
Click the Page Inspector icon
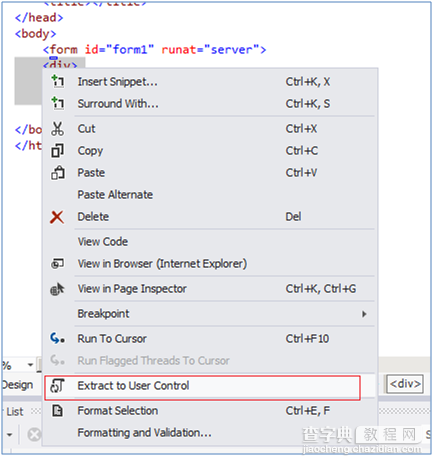pos(57,289)
